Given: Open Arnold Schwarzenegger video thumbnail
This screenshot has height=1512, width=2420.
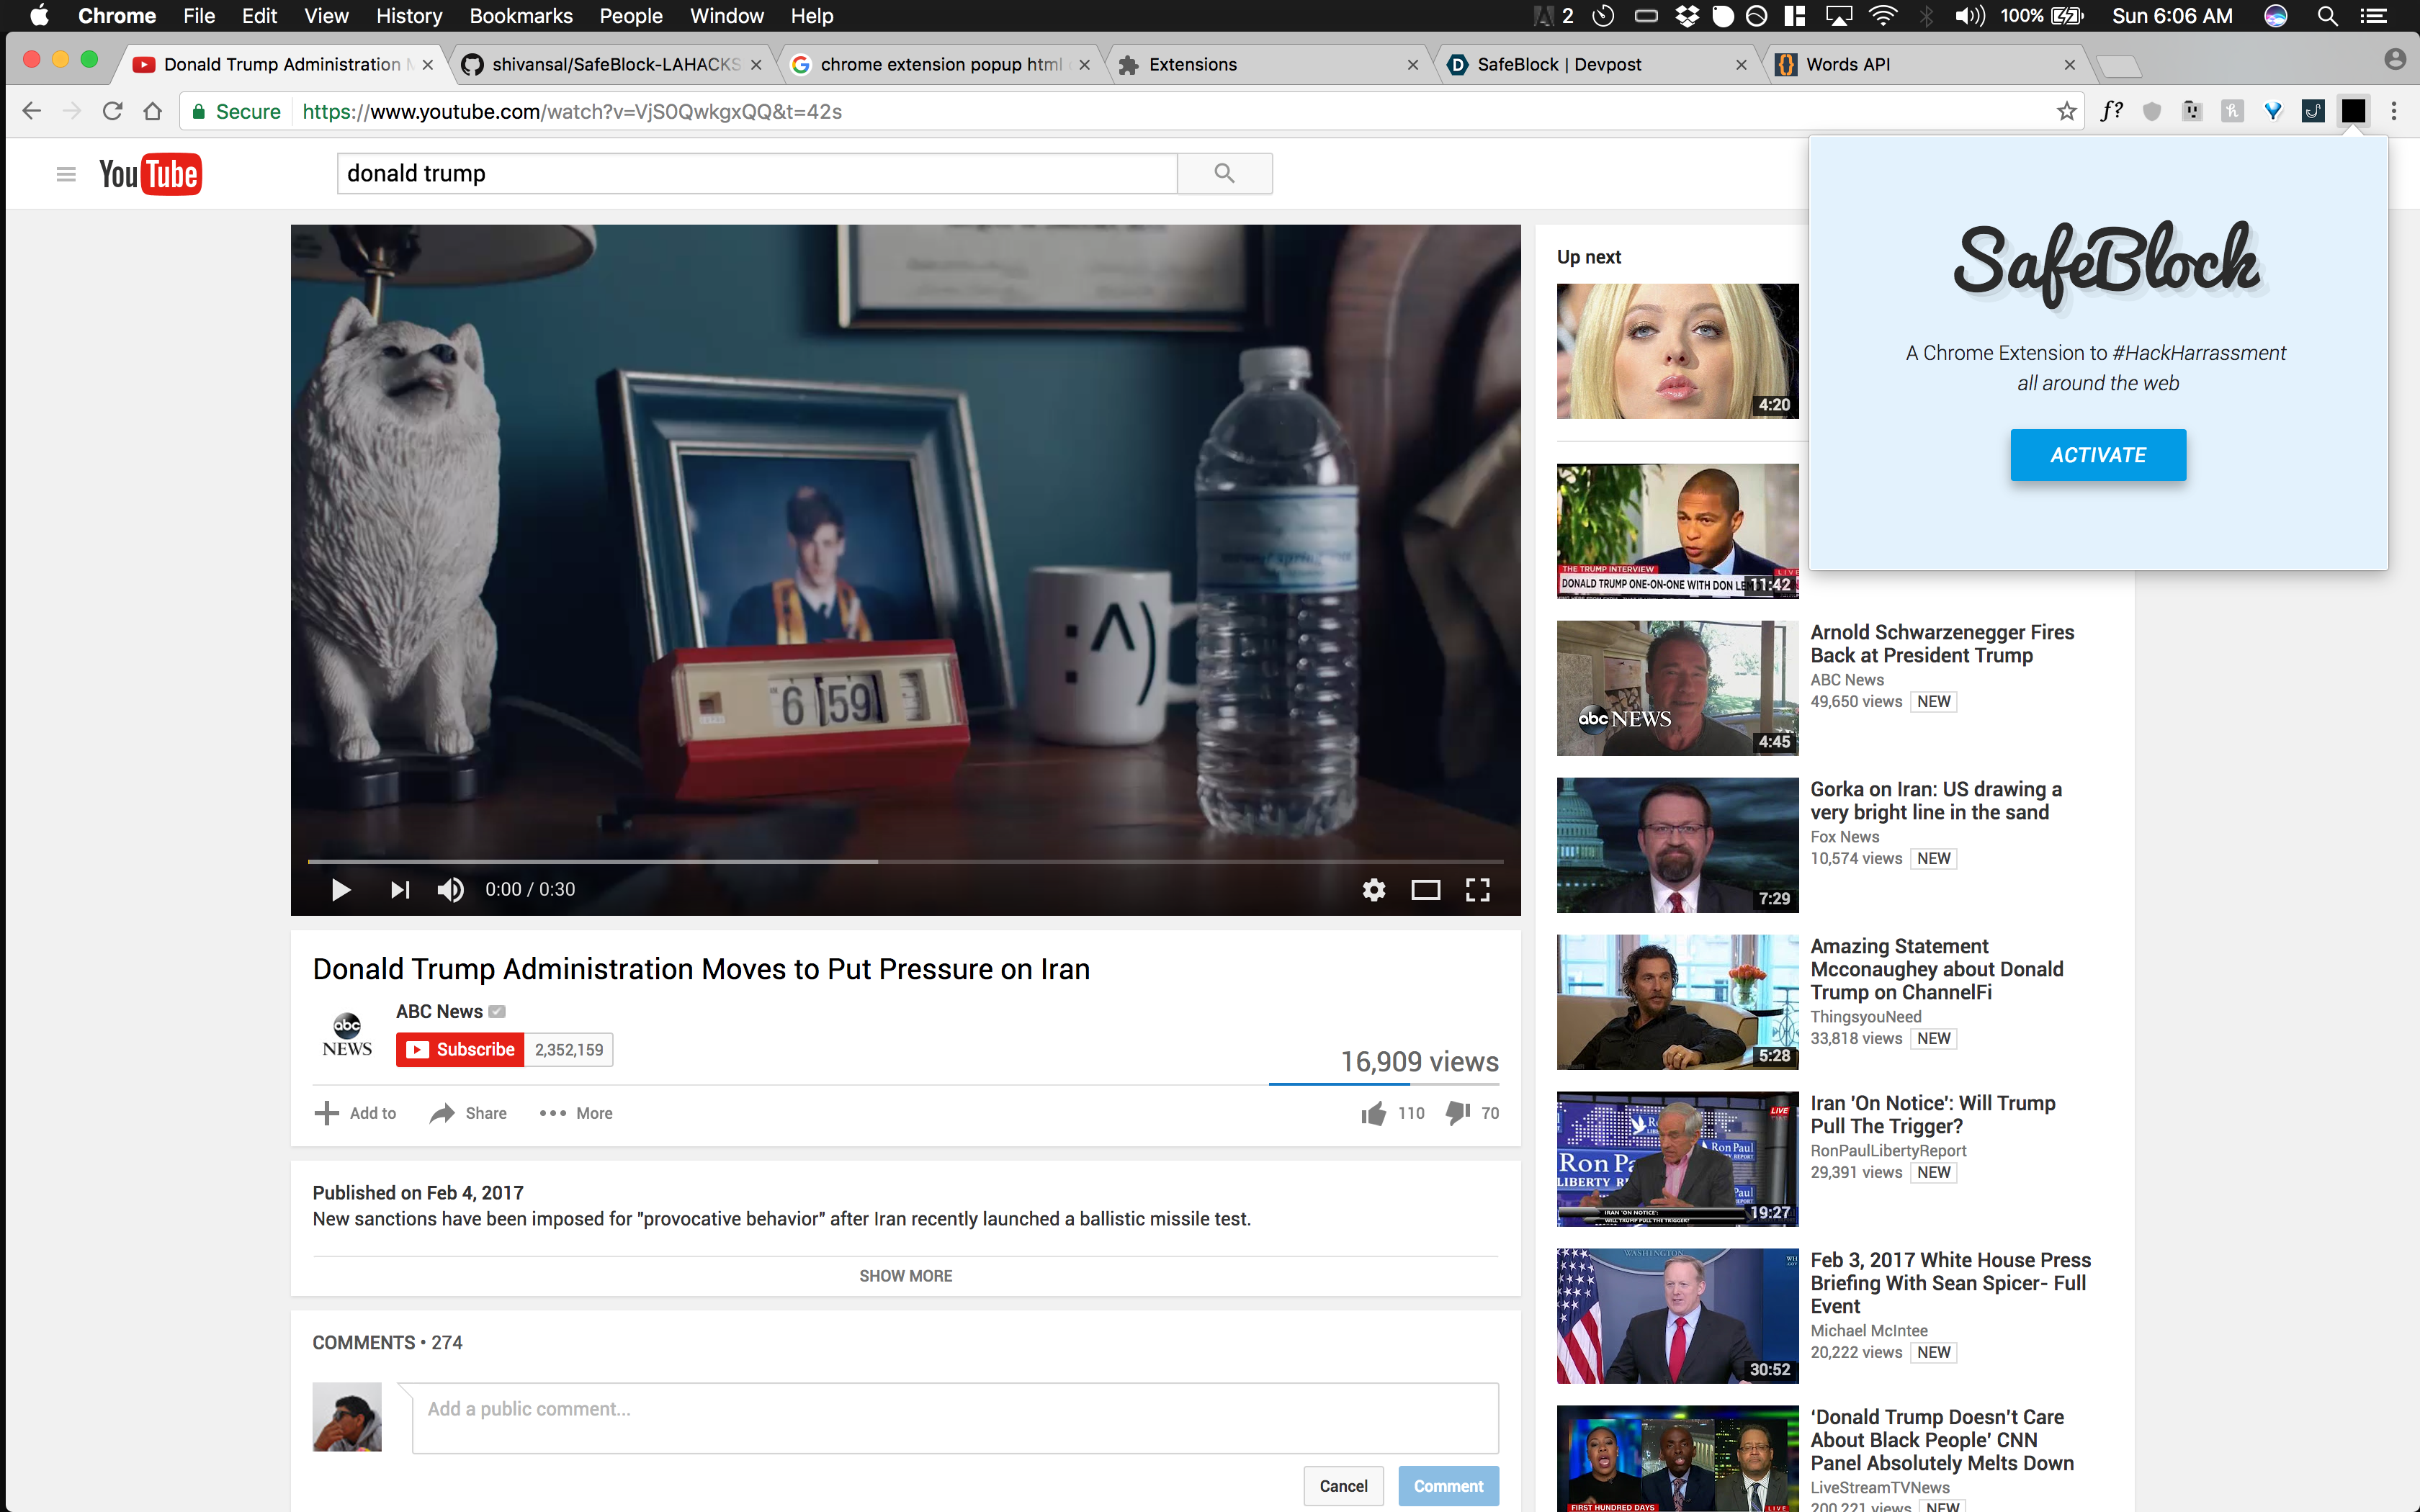Looking at the screenshot, I should 1677,688.
